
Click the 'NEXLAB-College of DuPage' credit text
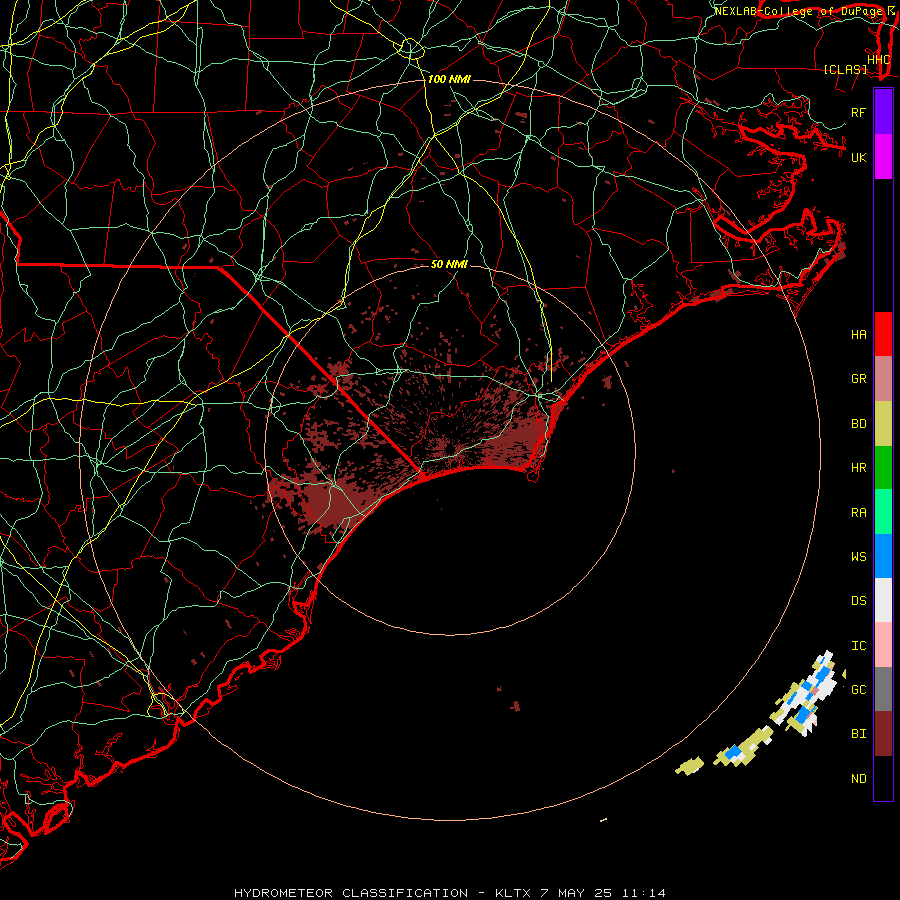click(798, 11)
